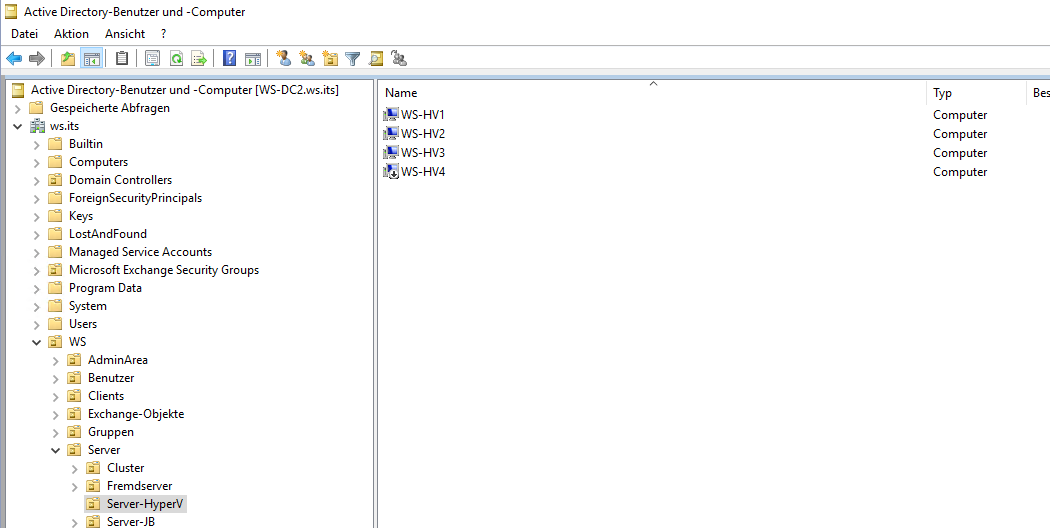Expand the Fremdserver OU
The width and height of the screenshot is (1050, 528).
coord(74,486)
